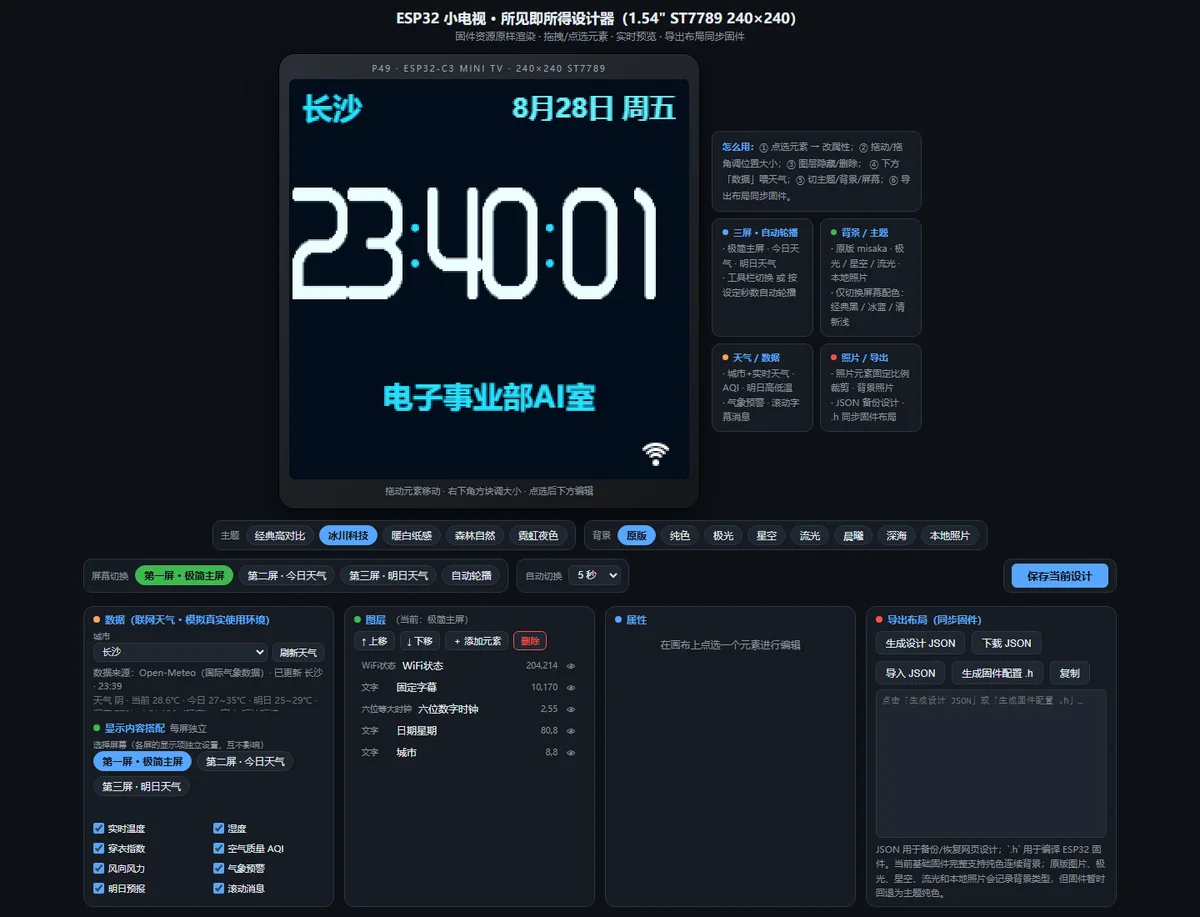Switch to the 暖白纸感 theme

[411, 536]
